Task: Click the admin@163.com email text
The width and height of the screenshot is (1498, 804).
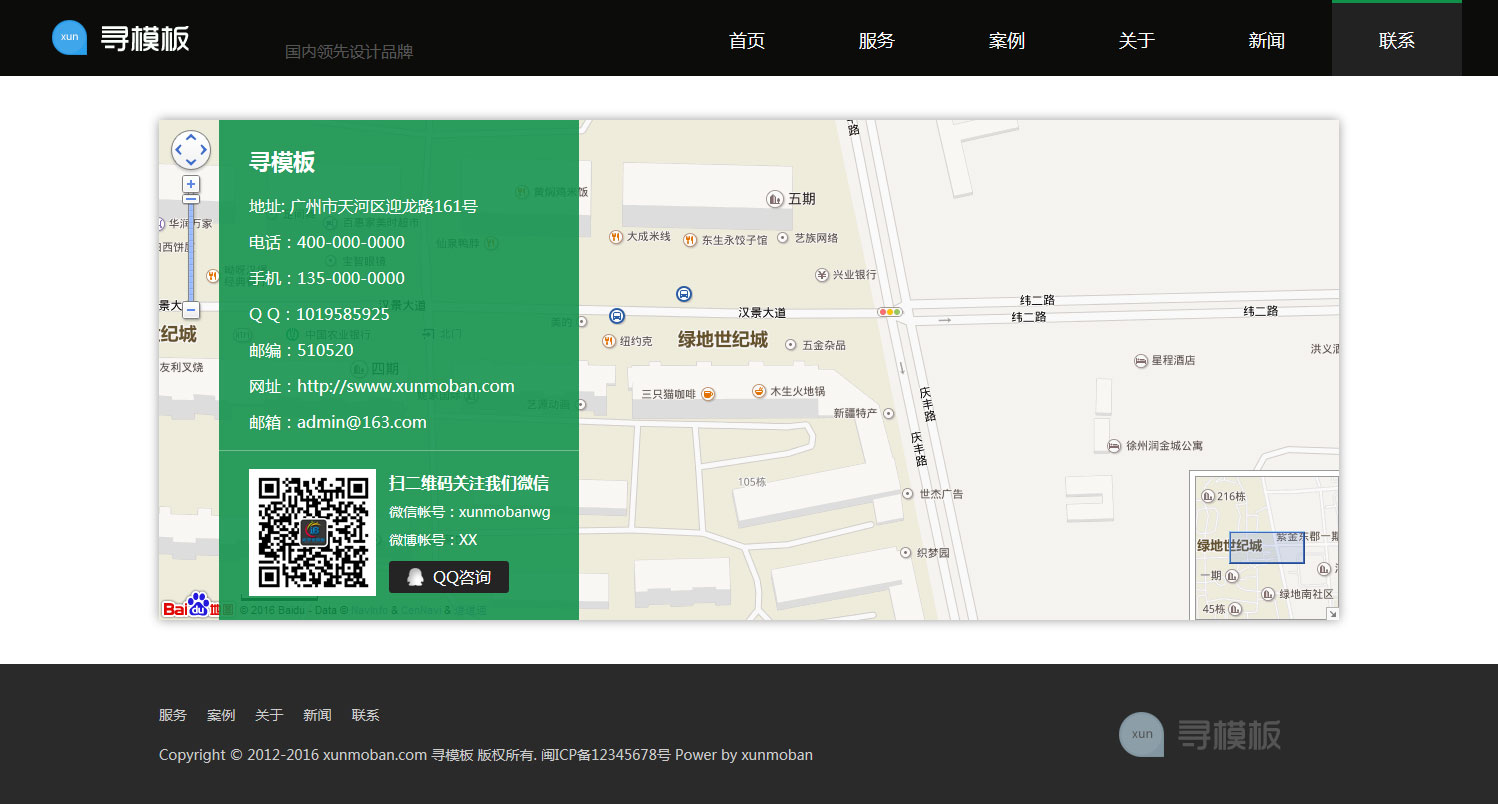Action: coord(362,422)
